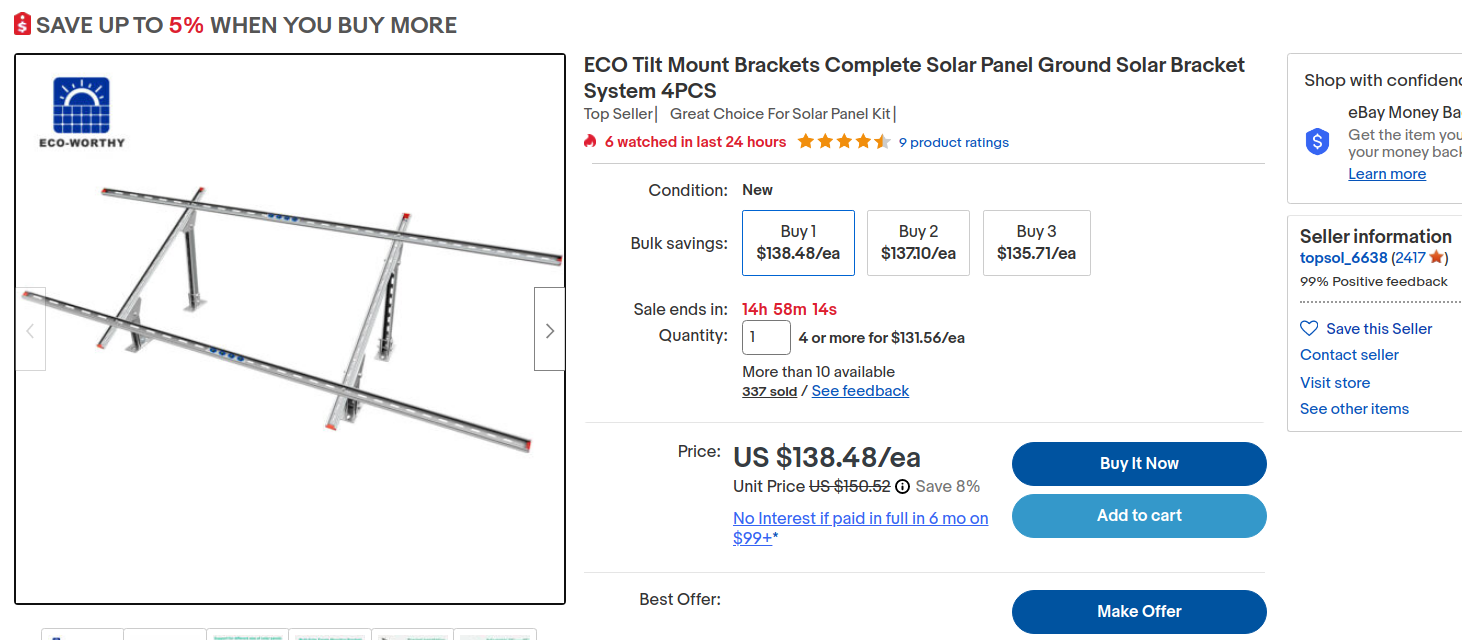Open the topsol_6638 seller profile
This screenshot has height=640, width=1462.
(x=1343, y=258)
